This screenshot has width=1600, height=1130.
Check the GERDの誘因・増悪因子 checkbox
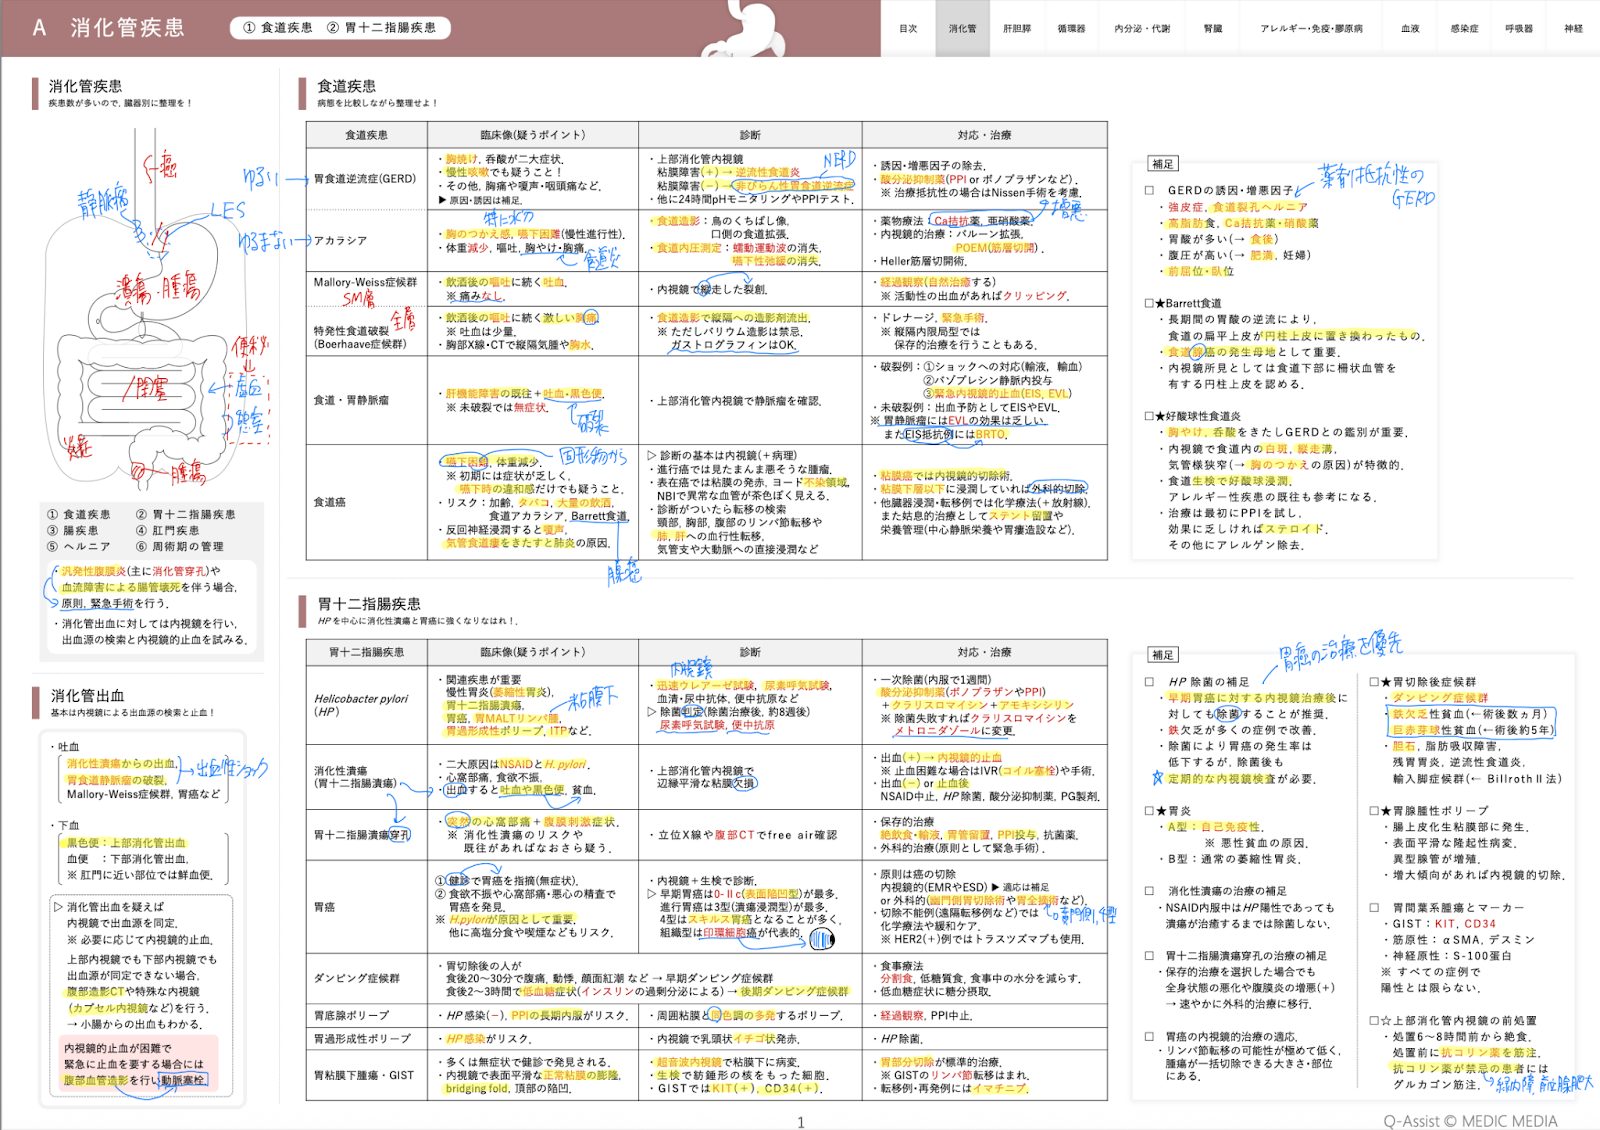click(x=1150, y=190)
